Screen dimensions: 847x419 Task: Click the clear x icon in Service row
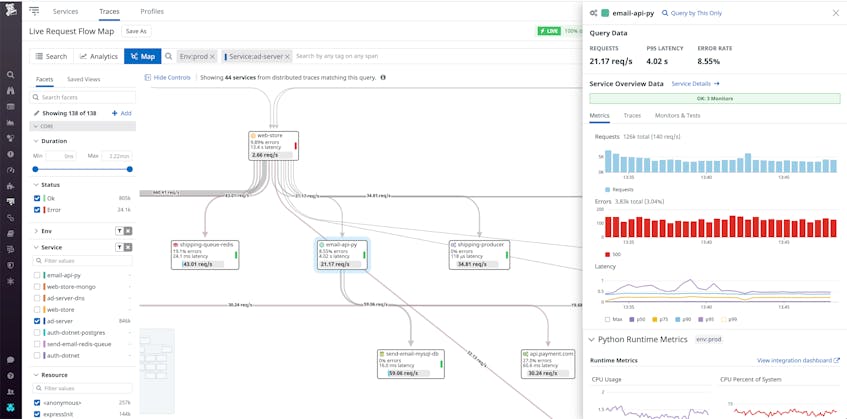coord(128,247)
